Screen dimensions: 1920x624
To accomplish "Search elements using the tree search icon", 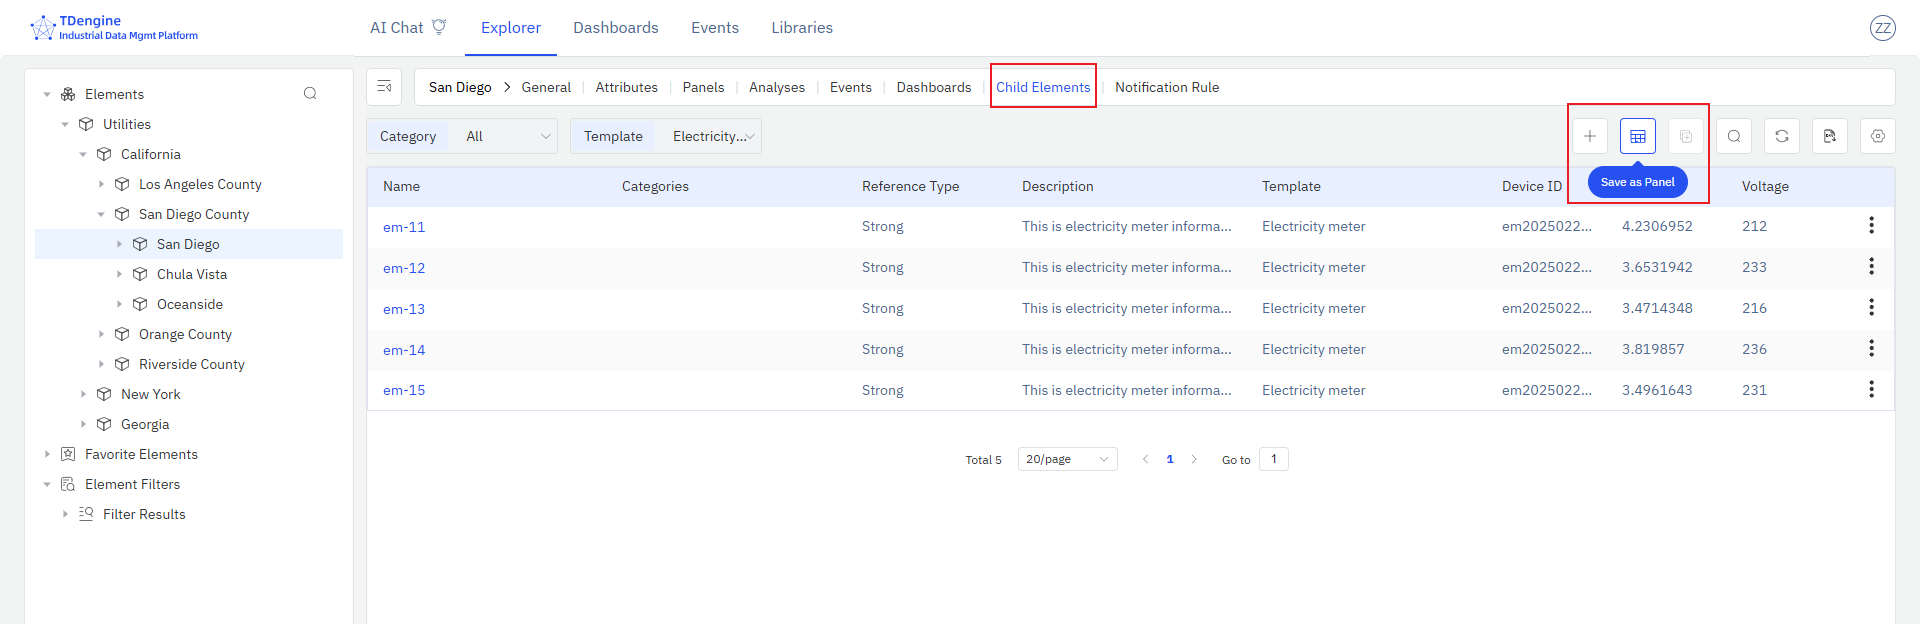I will tap(310, 94).
